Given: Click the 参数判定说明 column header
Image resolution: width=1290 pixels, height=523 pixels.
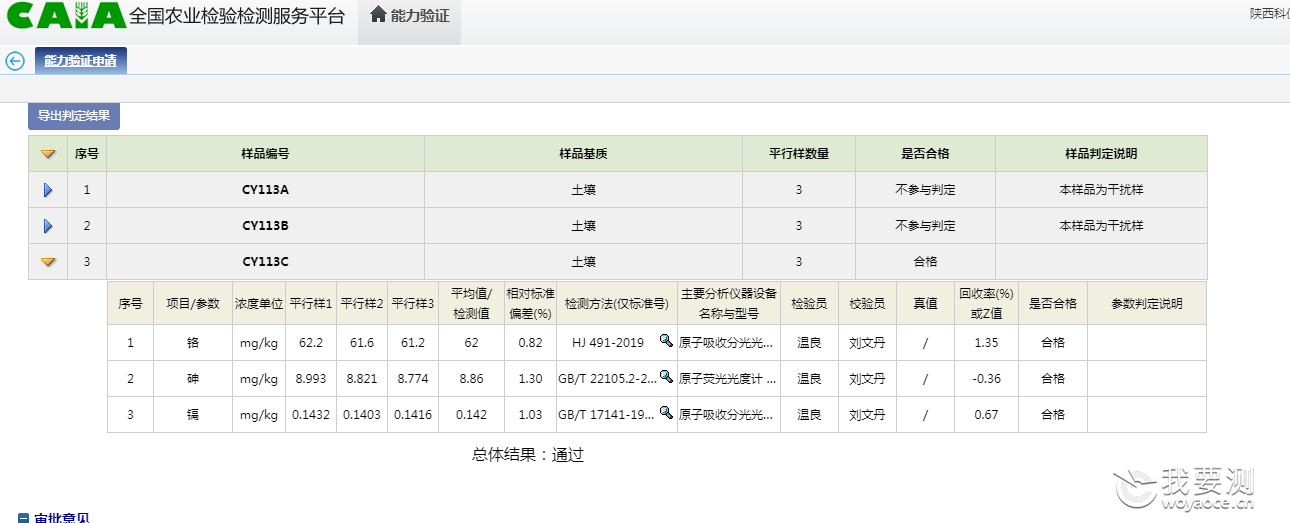Looking at the screenshot, I should pos(1146,304).
